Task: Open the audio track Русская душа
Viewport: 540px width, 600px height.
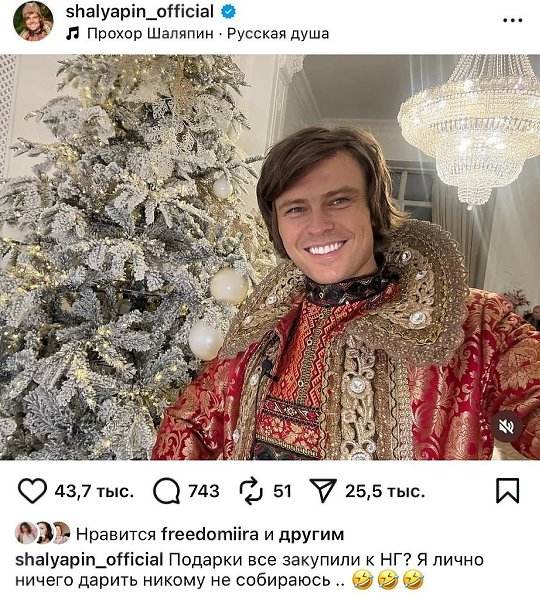Action: coord(278,34)
